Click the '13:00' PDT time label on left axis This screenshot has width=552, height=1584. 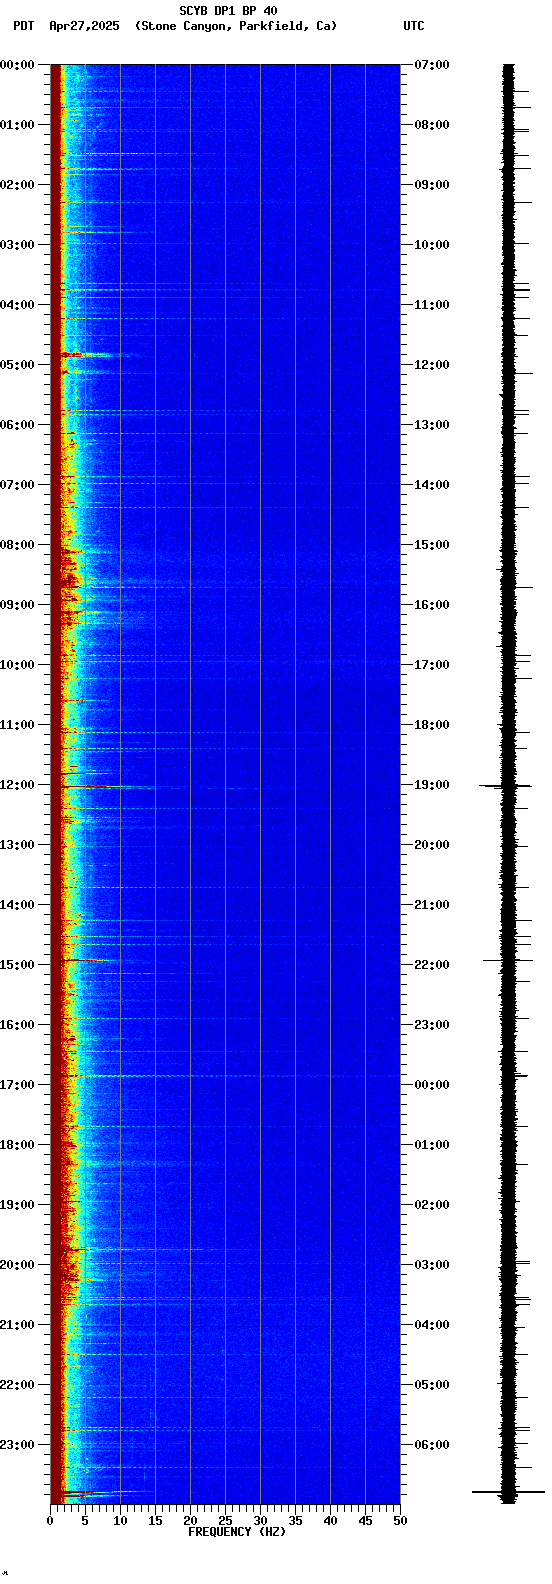coord(17,845)
